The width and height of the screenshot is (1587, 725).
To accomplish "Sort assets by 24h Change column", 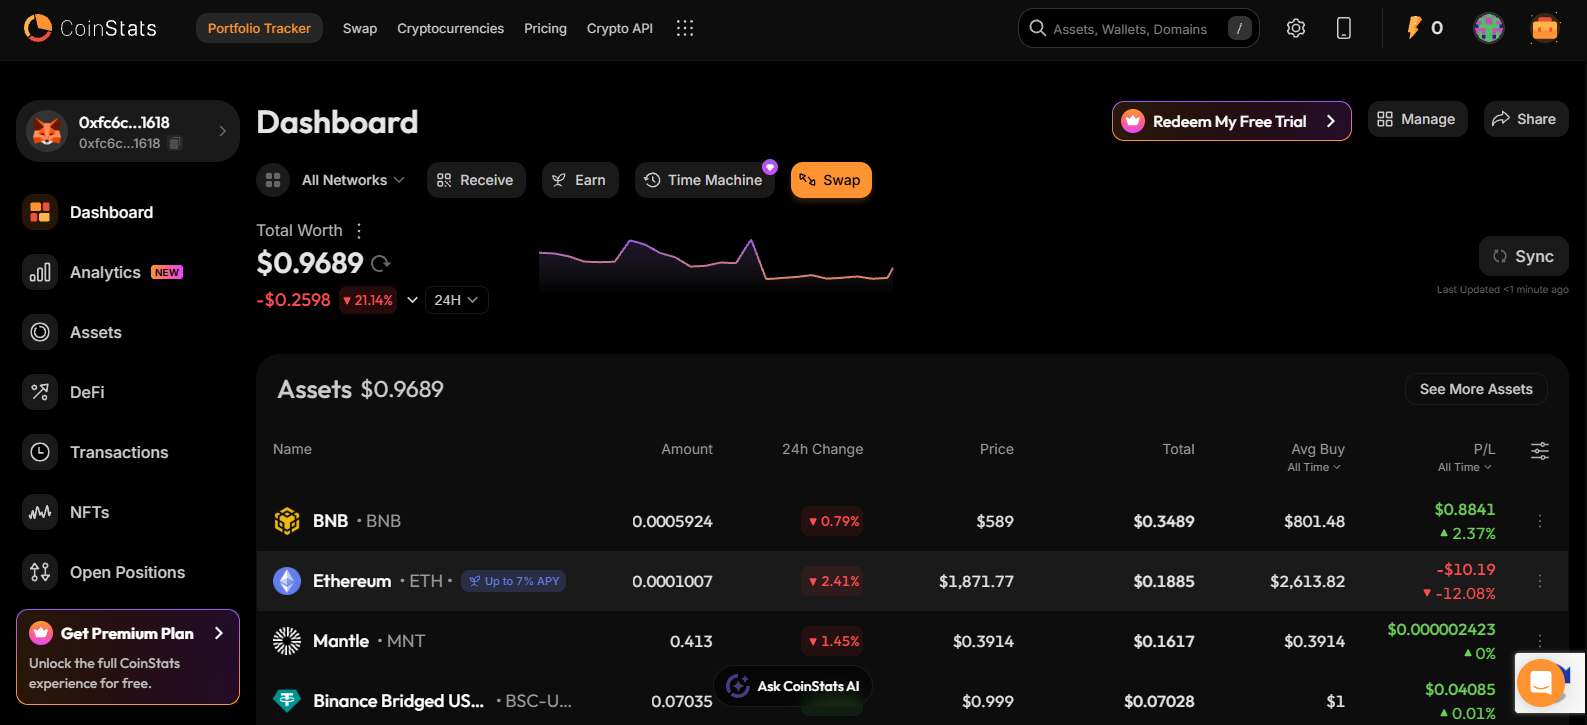I will [x=822, y=449].
